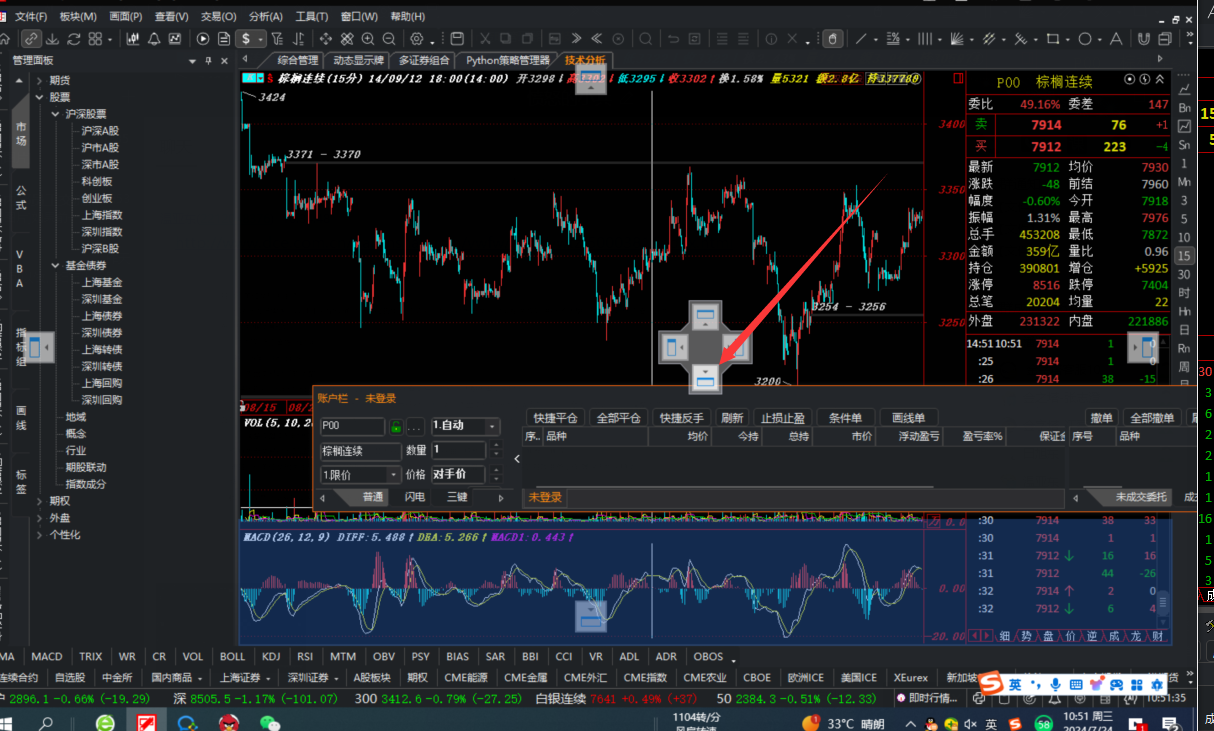Click the 快捷反手 button
The height and width of the screenshot is (731, 1214).
click(681, 418)
